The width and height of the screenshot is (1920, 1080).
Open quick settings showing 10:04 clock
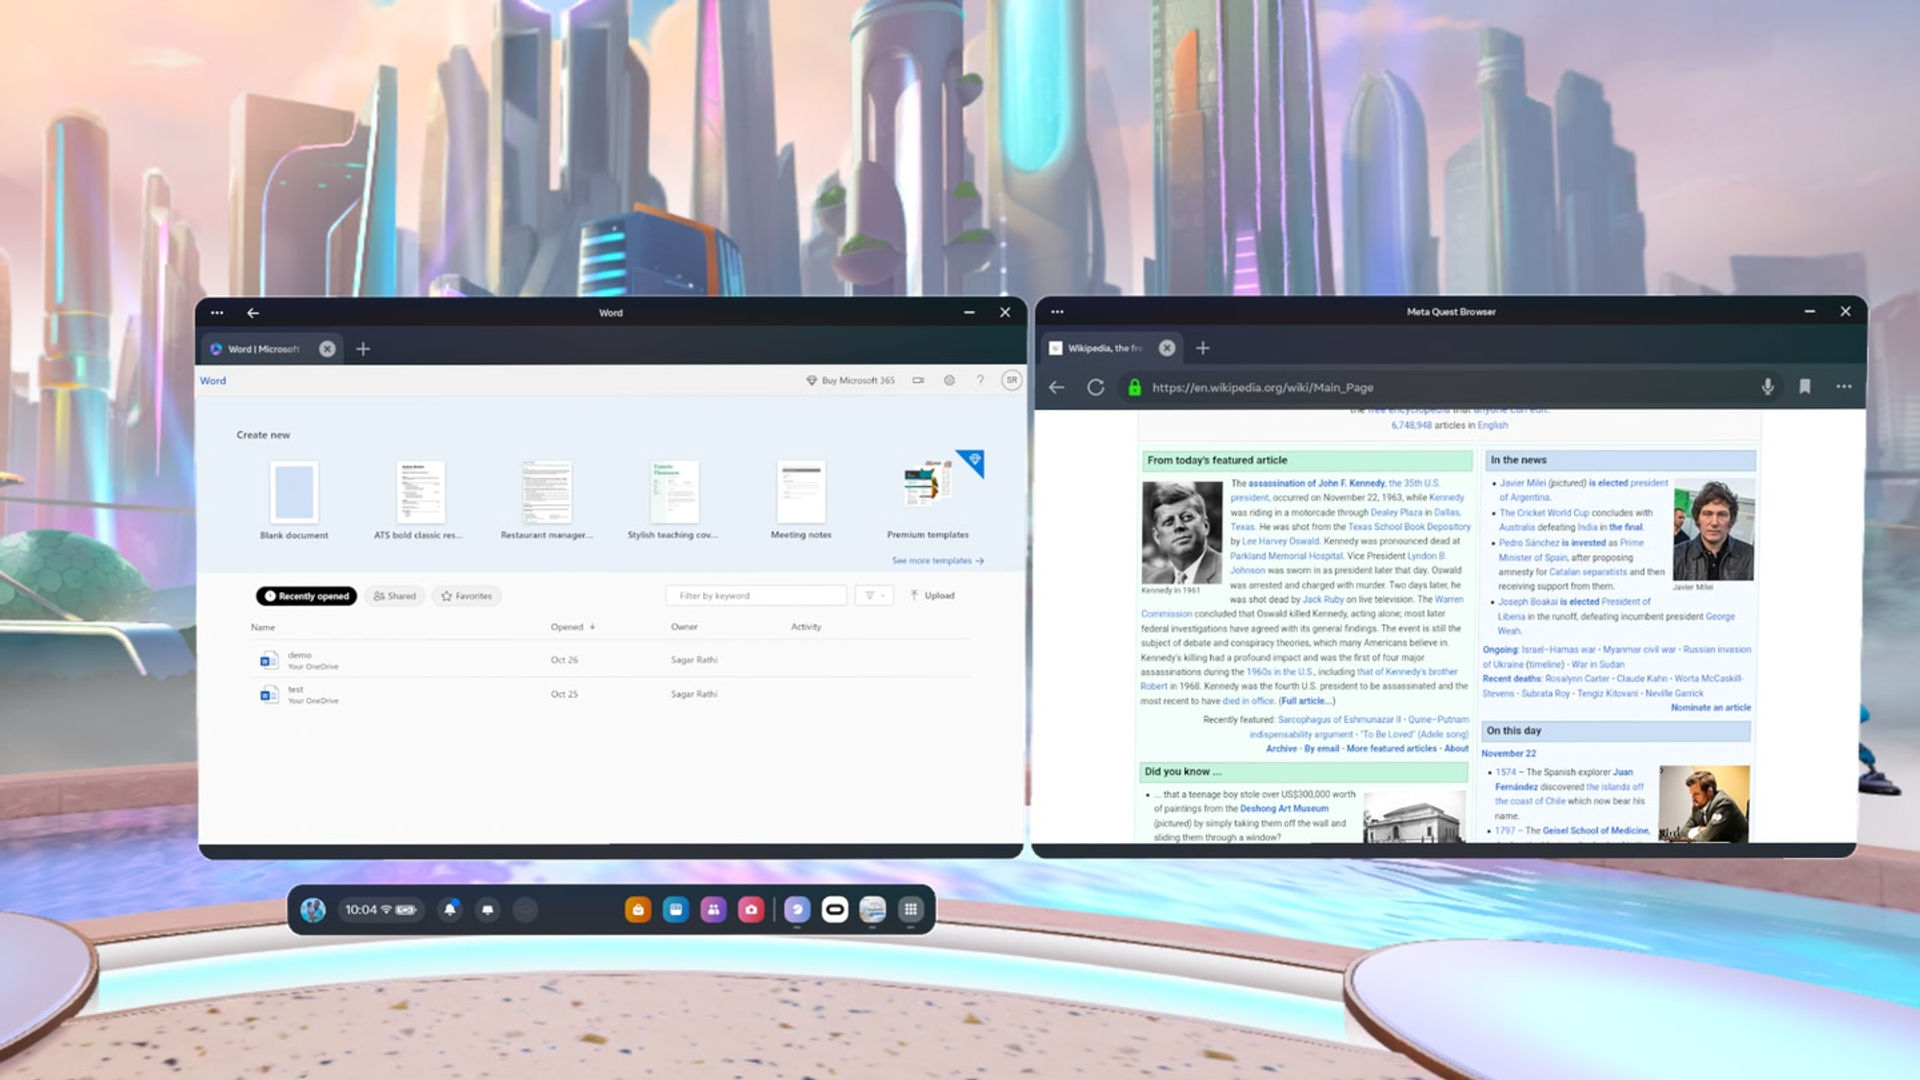pyautogui.click(x=380, y=910)
